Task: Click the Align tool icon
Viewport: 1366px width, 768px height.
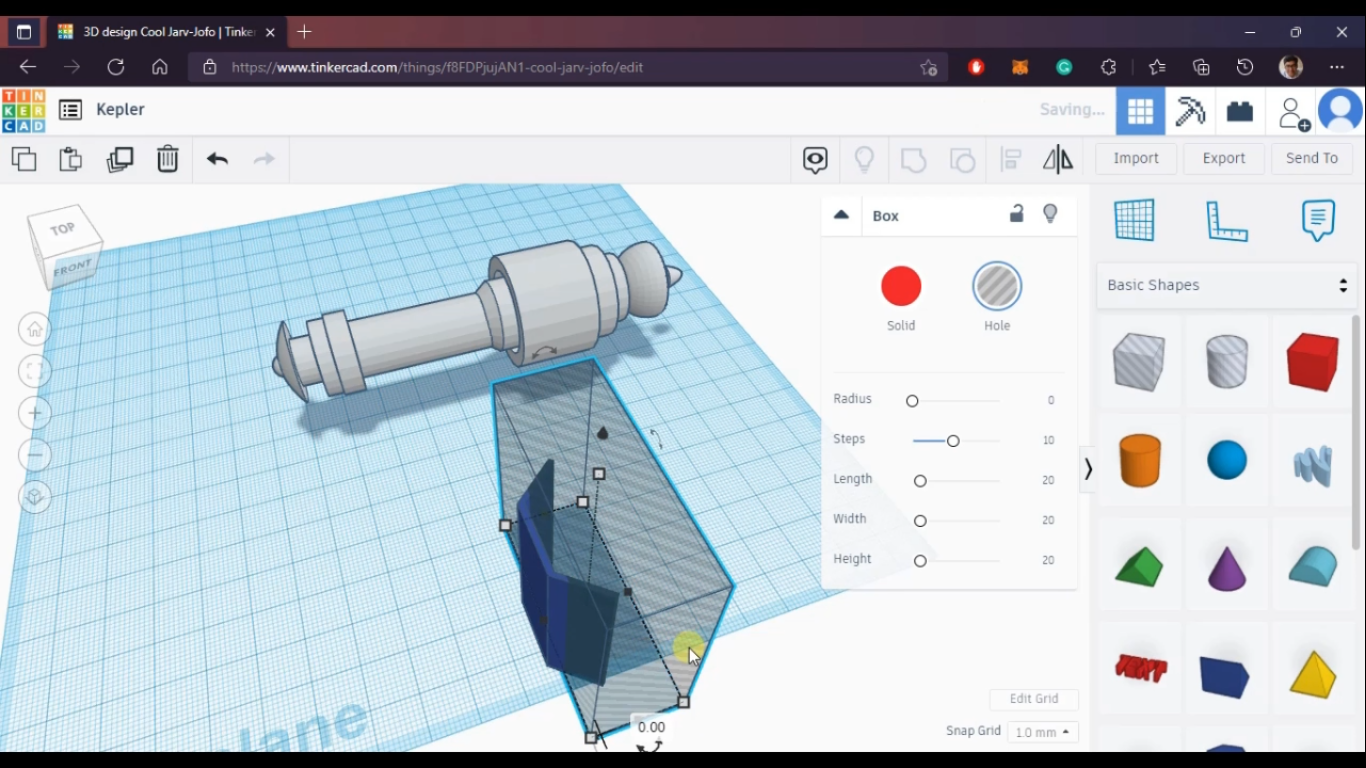Action: click(1011, 159)
